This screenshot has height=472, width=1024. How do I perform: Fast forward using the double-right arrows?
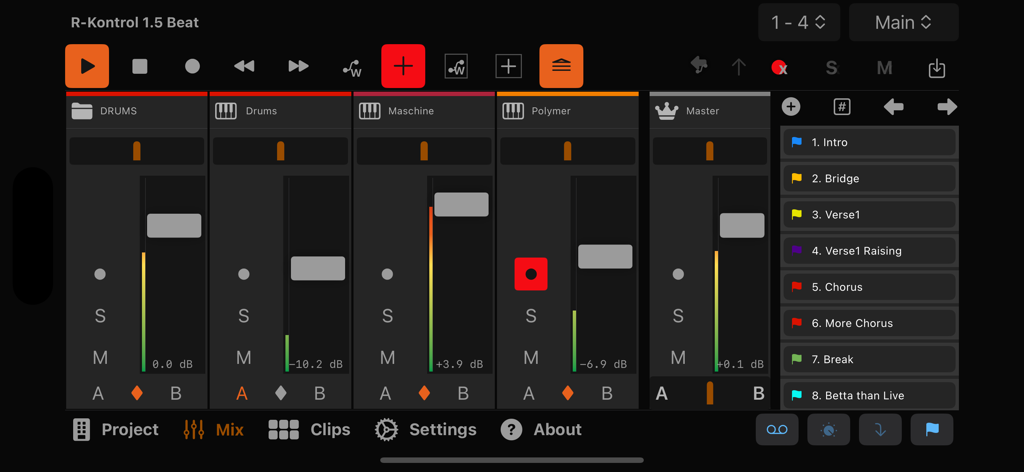pyautogui.click(x=298, y=66)
